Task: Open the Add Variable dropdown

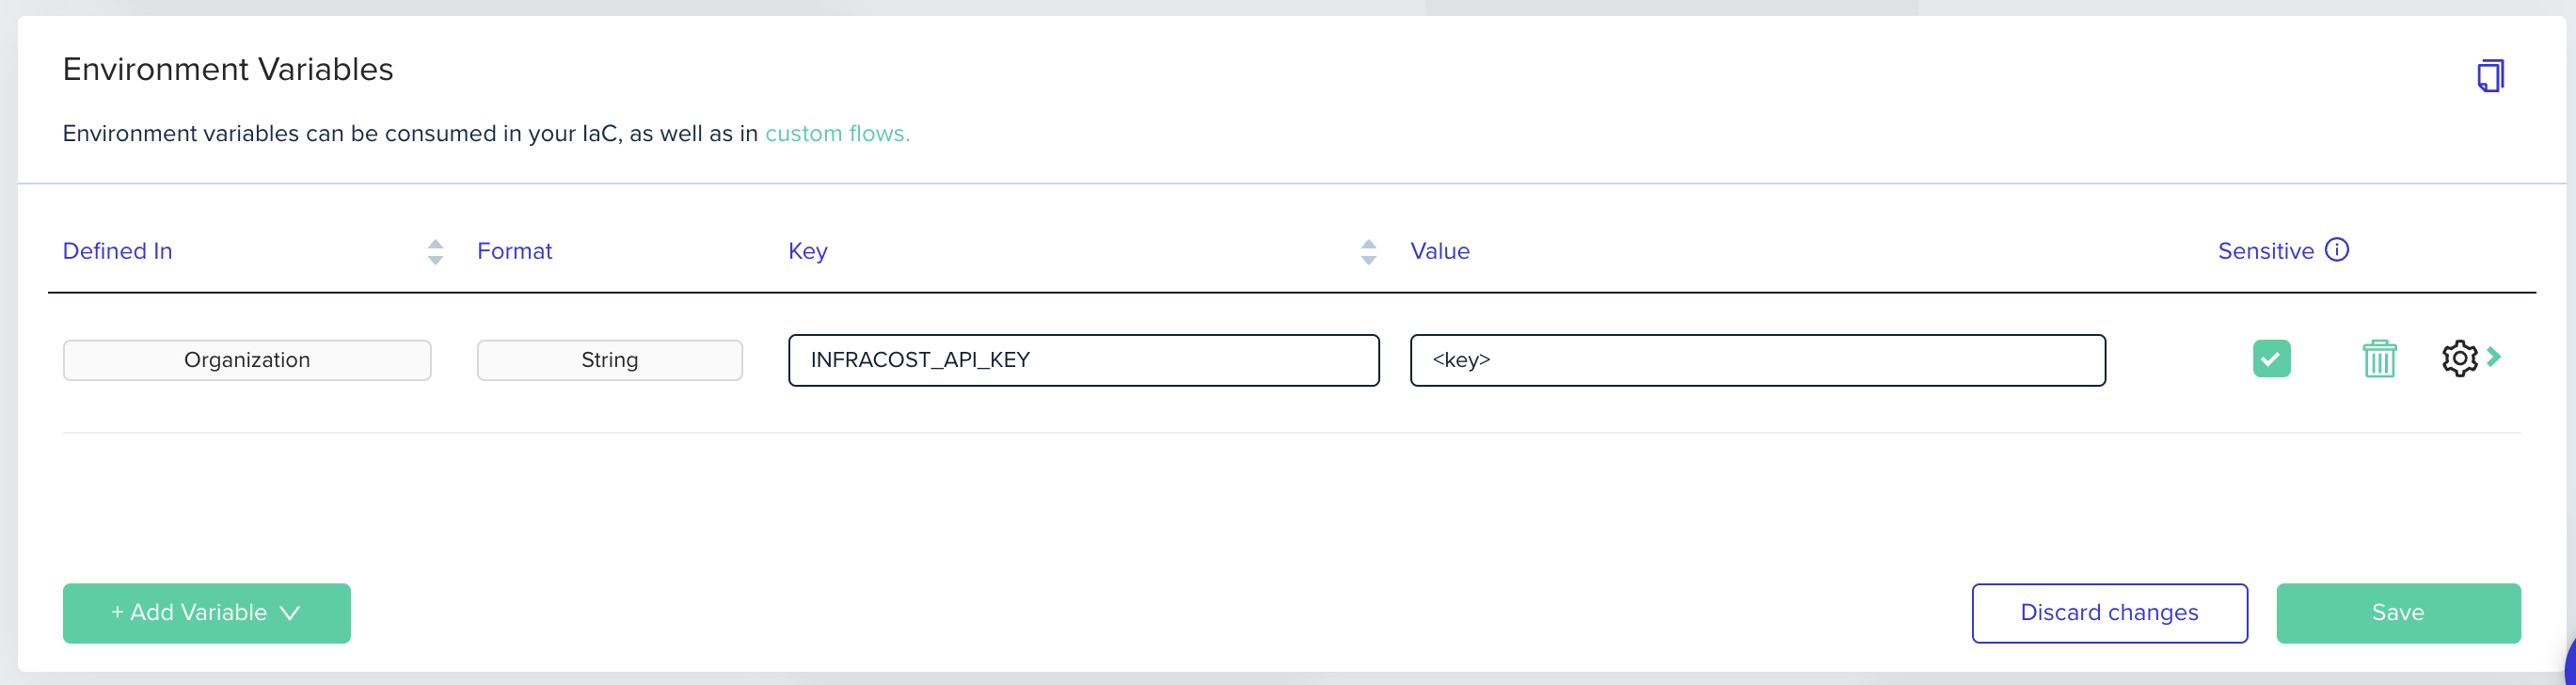Action: click(x=206, y=613)
